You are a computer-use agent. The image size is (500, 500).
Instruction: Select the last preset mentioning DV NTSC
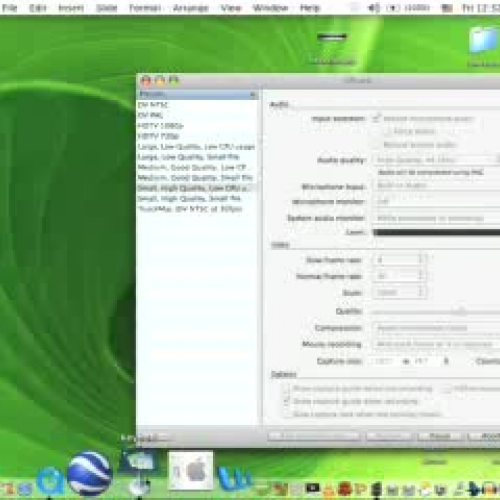pos(197,209)
